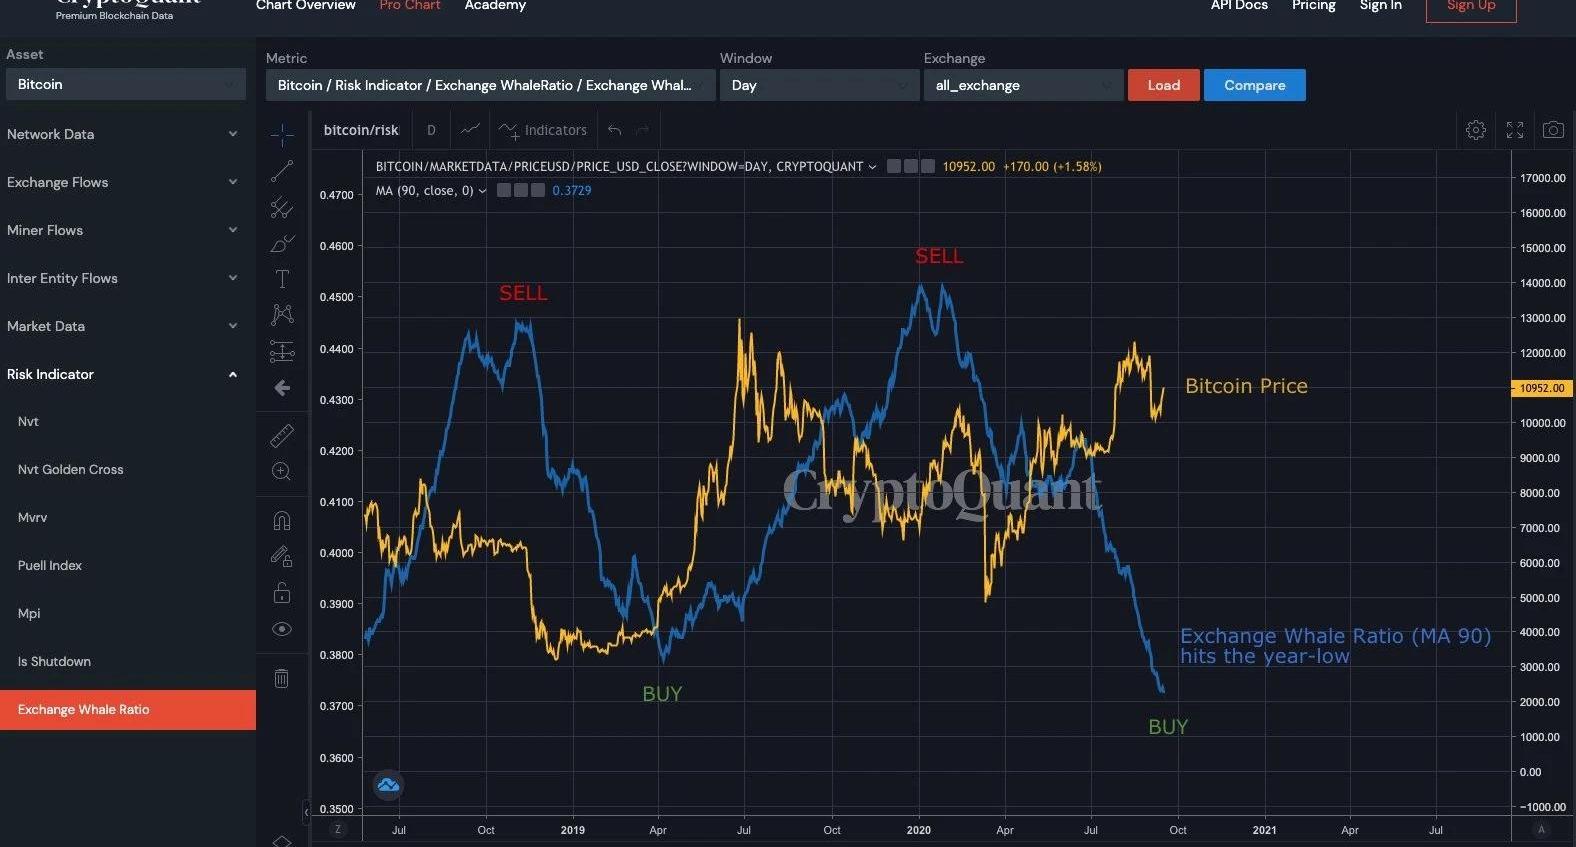The height and width of the screenshot is (847, 1576).
Task: Hide all drawings with eye icon
Action: tap(282, 629)
